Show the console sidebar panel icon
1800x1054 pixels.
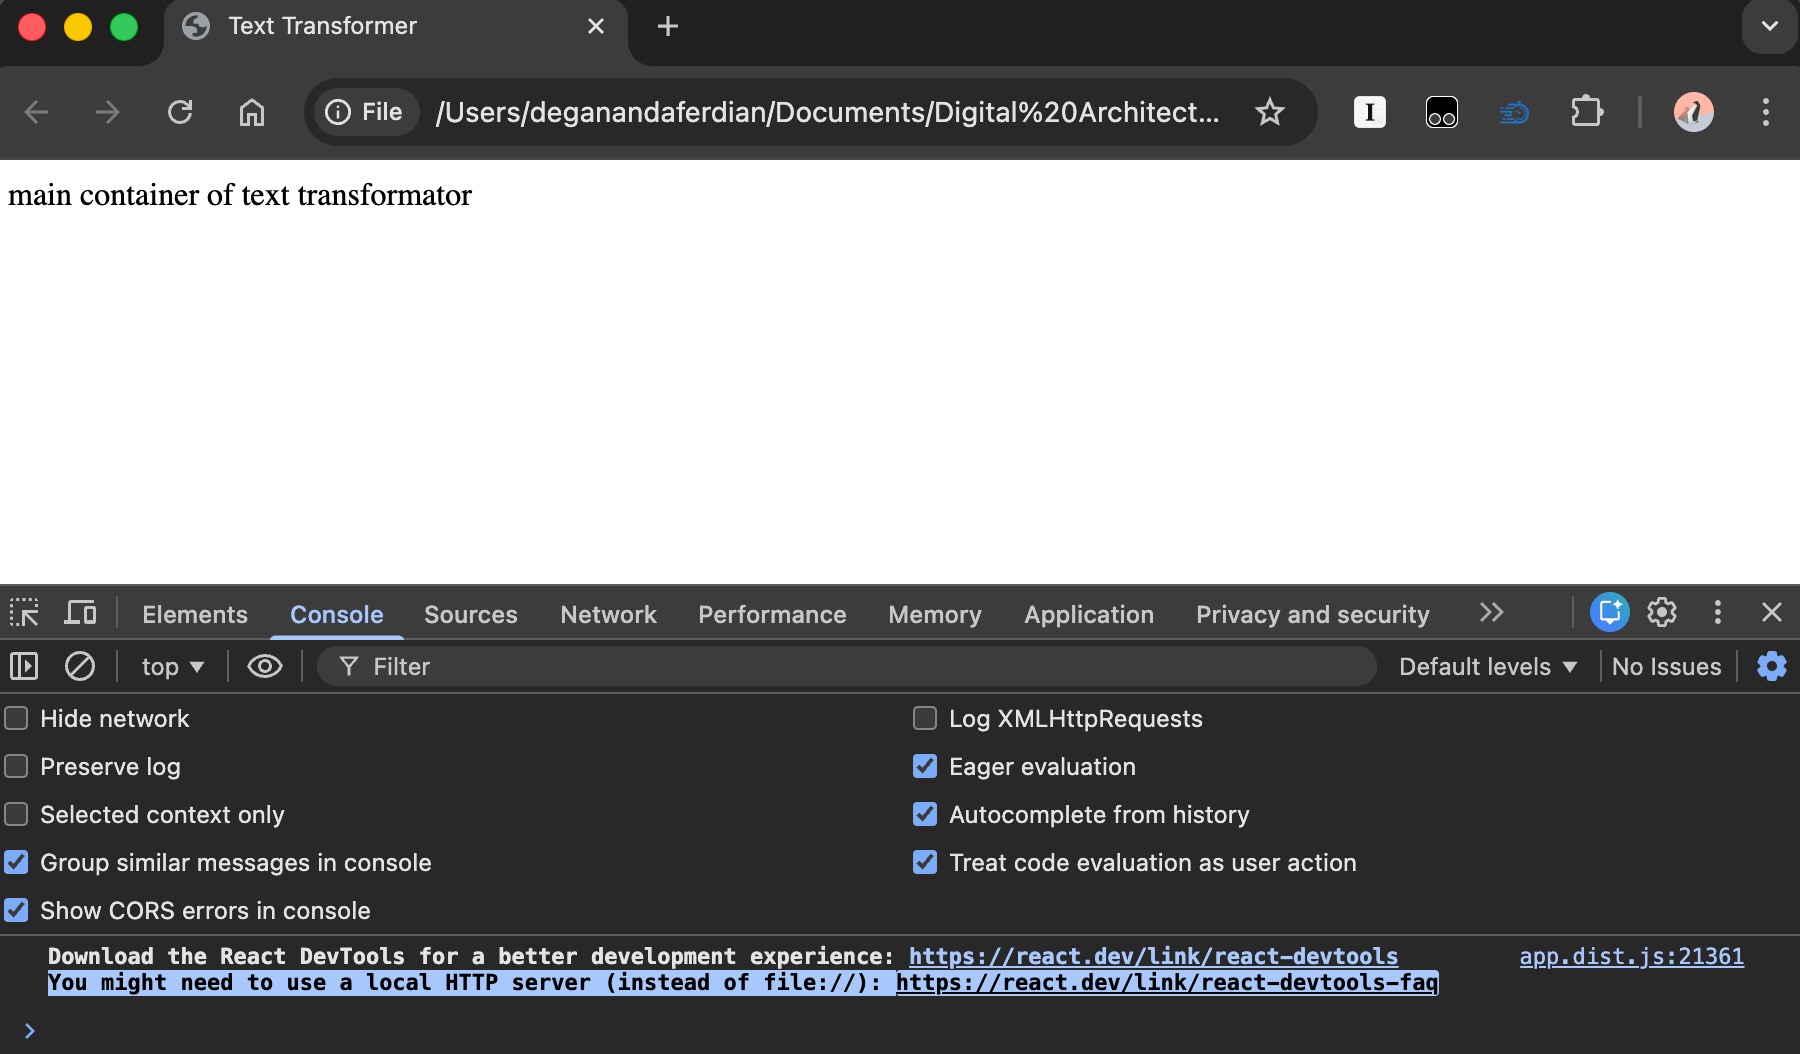tap(24, 666)
